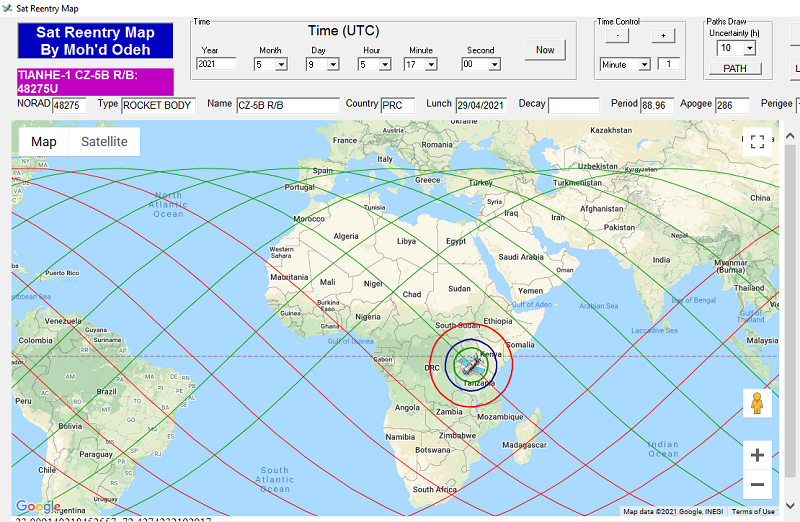Click the Terms of Use link

tap(753, 511)
